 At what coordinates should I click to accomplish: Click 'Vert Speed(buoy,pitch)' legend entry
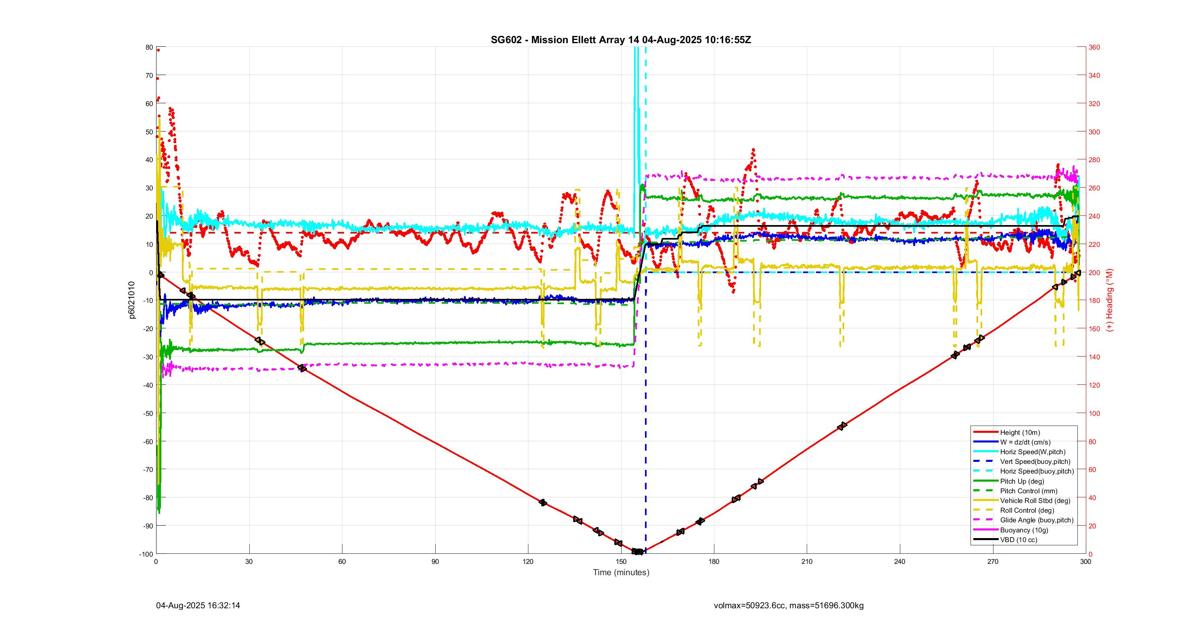click(1036, 461)
